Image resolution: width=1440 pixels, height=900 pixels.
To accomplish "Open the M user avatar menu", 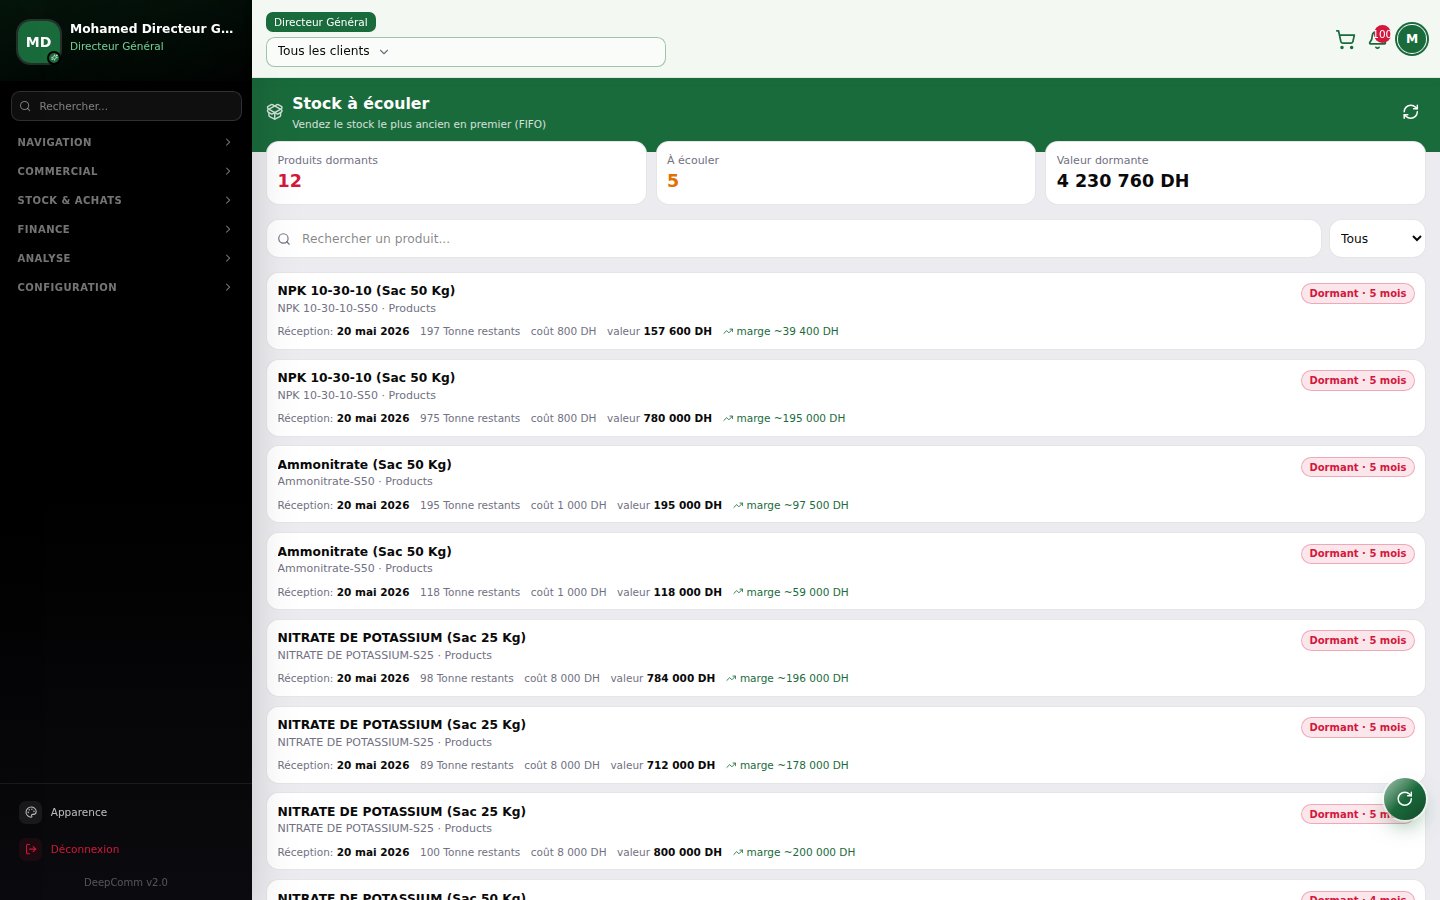I will [x=1412, y=39].
